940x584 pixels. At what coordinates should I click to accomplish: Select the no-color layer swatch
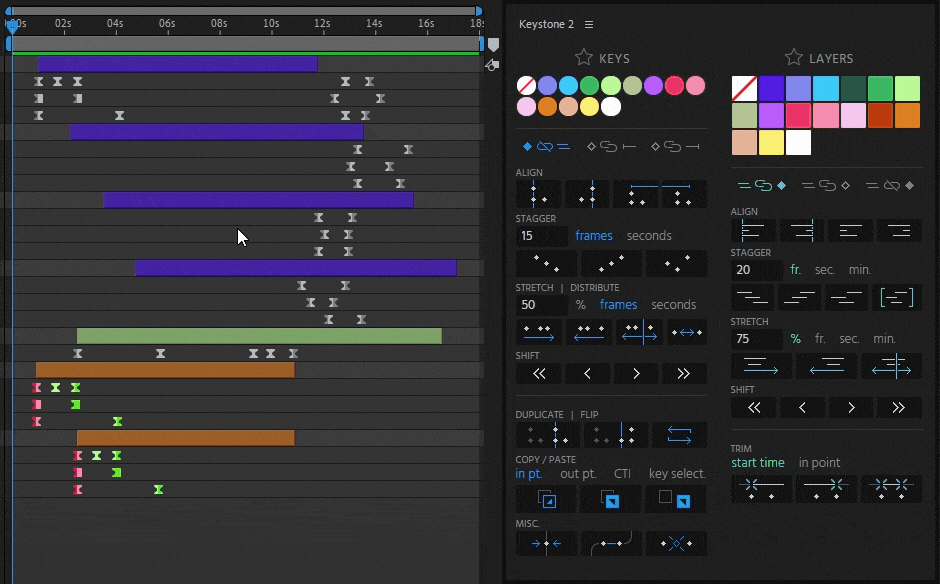[x=744, y=89]
